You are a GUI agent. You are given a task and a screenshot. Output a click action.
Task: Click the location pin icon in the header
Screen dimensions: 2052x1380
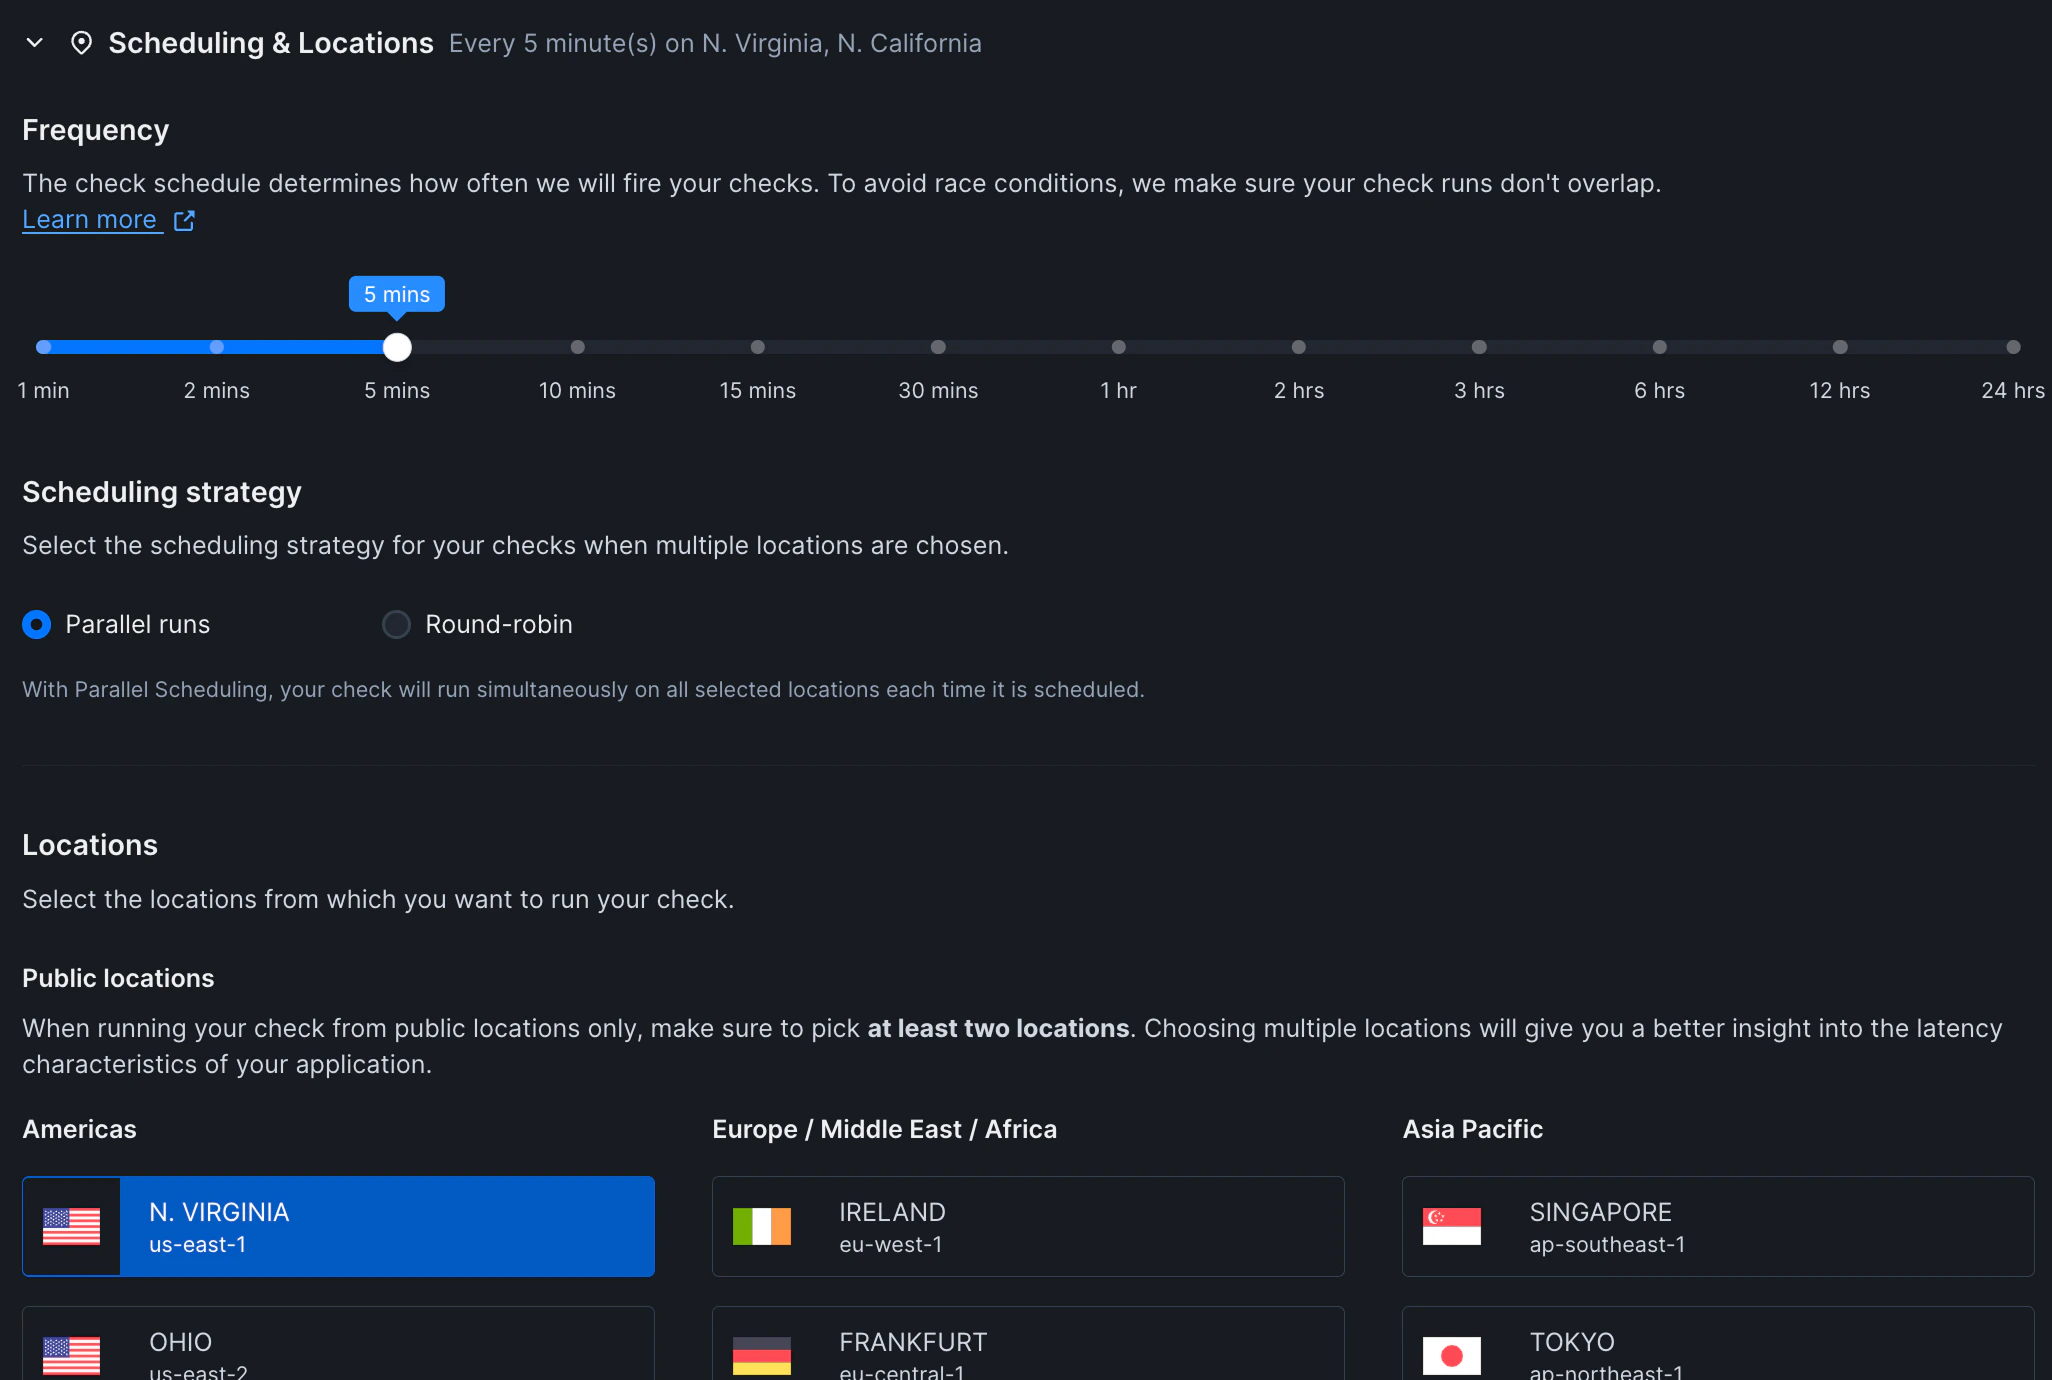[x=81, y=43]
